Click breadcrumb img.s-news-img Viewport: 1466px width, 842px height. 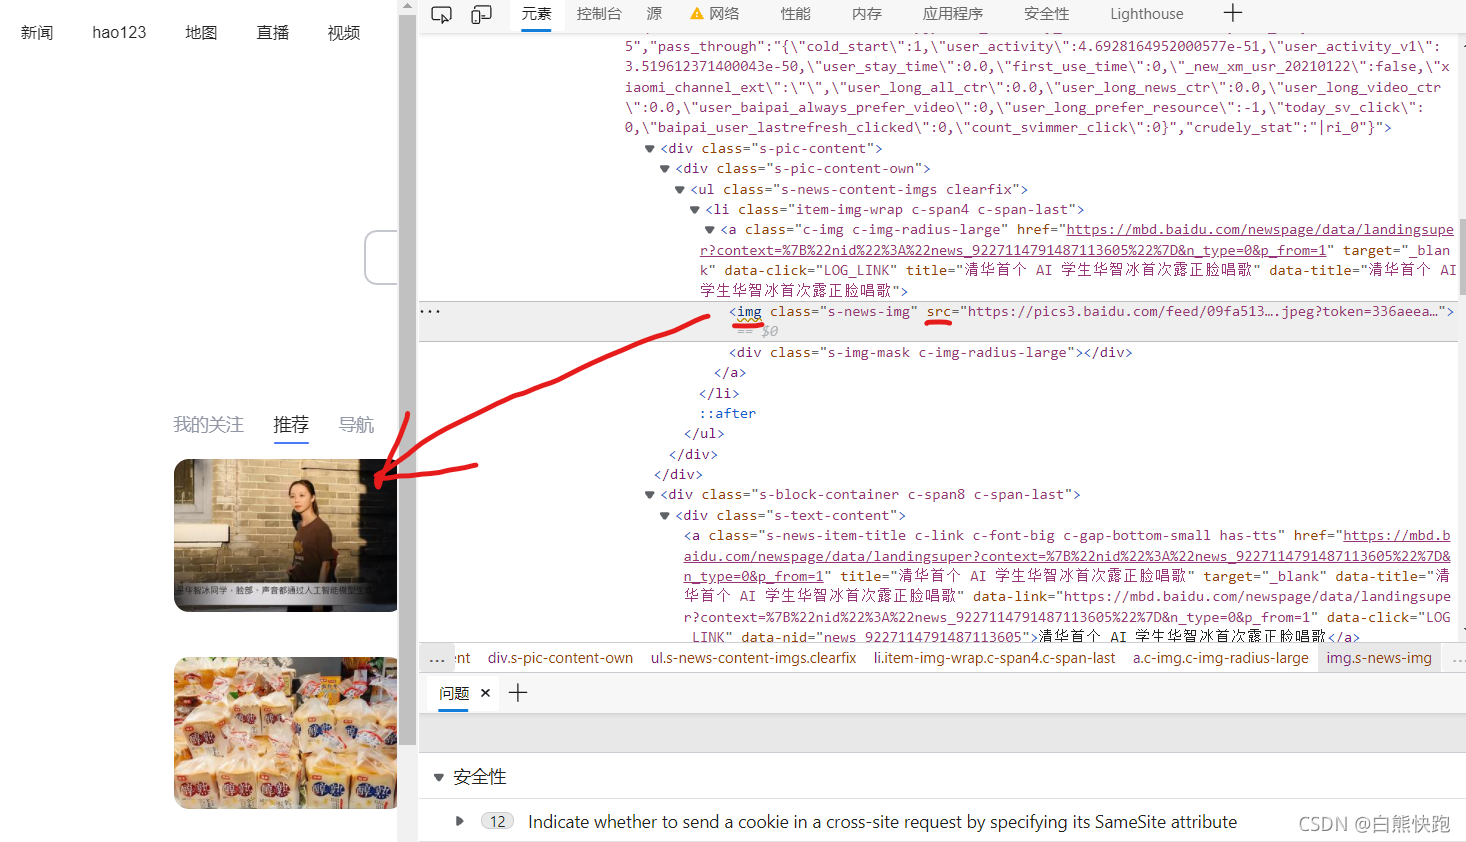click(x=1379, y=658)
